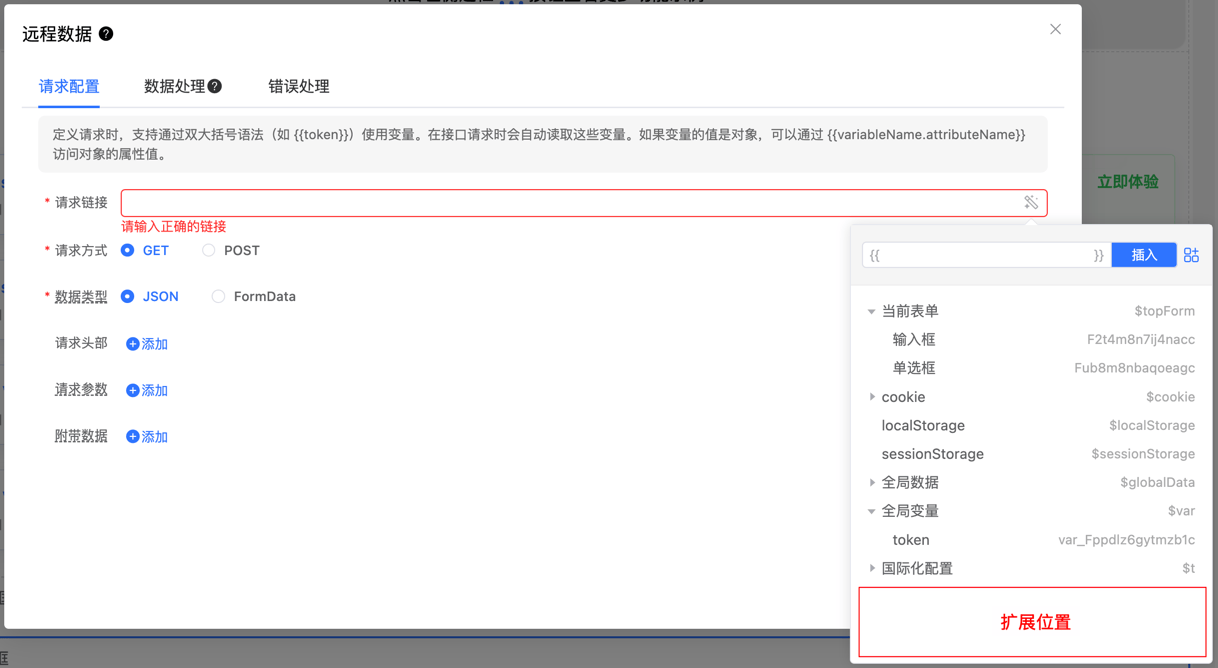
Task: Collapse the 当前表单 tree node
Action: 872,312
